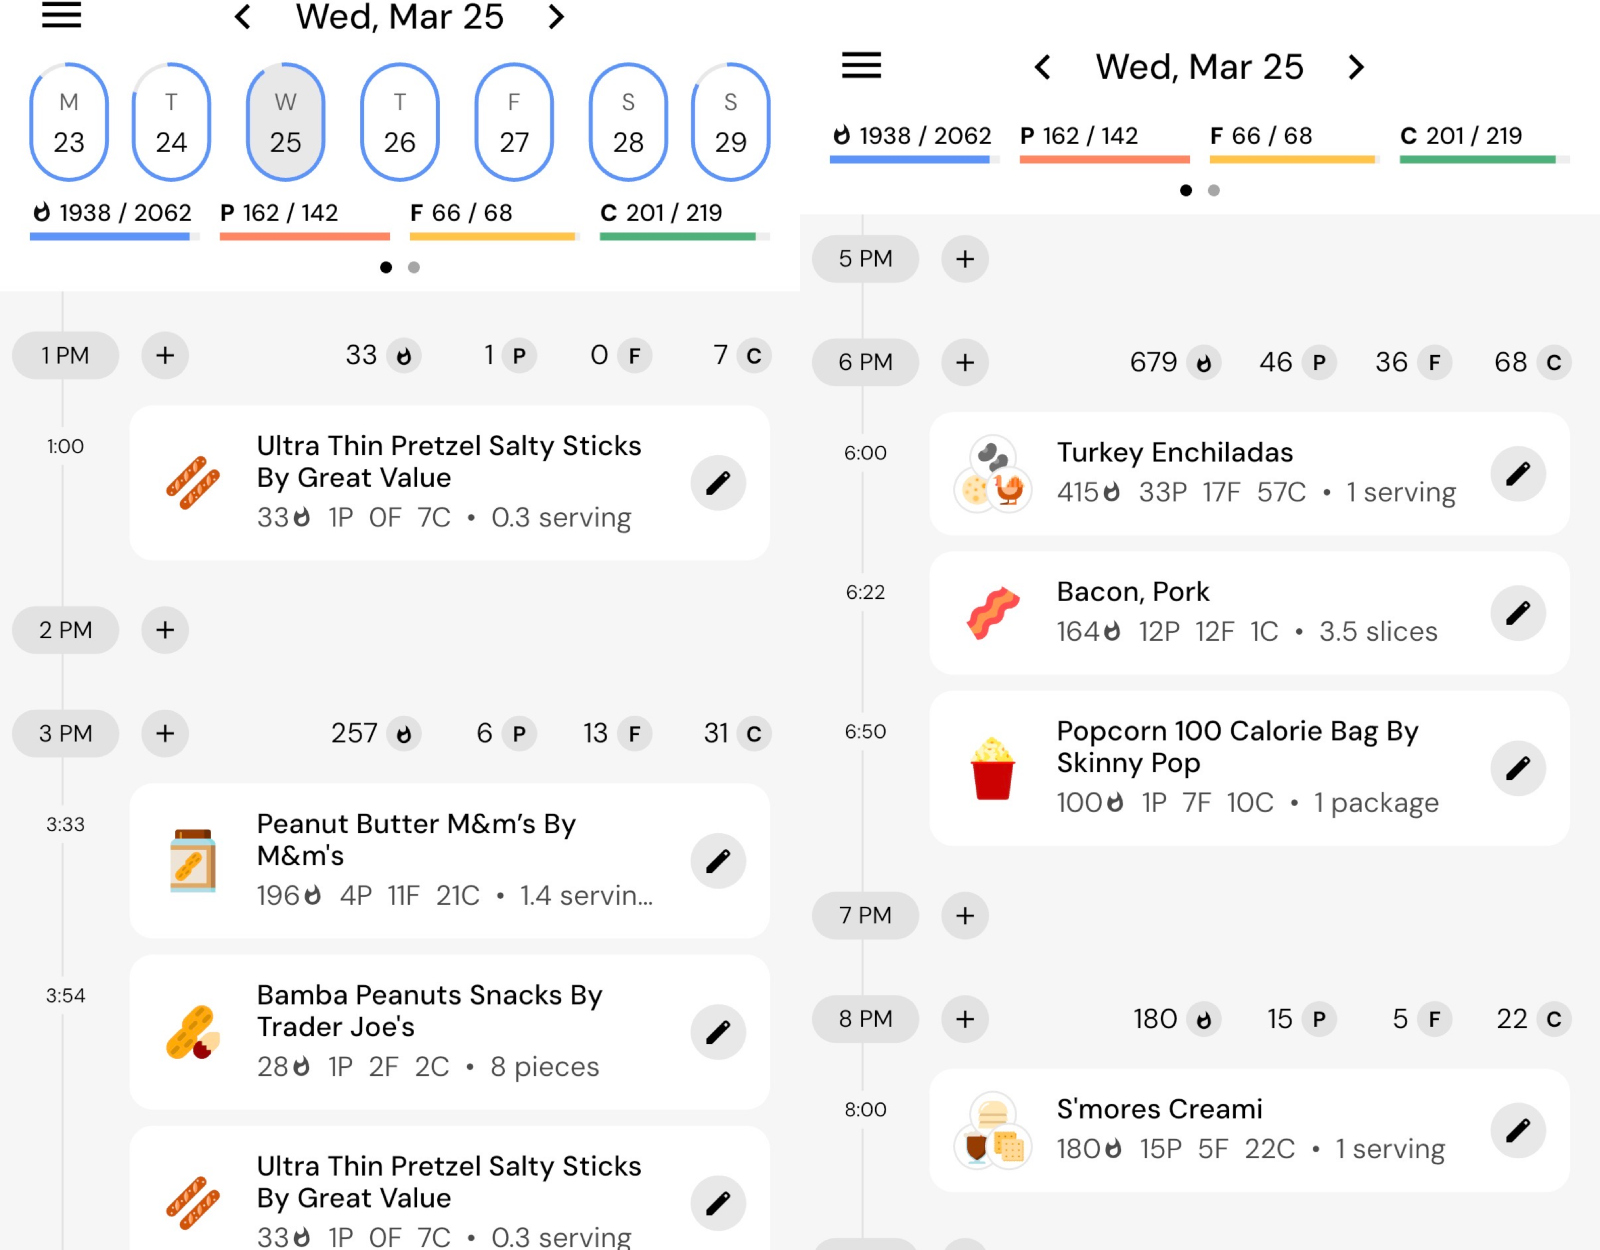Image resolution: width=1600 pixels, height=1250 pixels.
Task: Add a food at 2 PM
Action: [x=164, y=630]
